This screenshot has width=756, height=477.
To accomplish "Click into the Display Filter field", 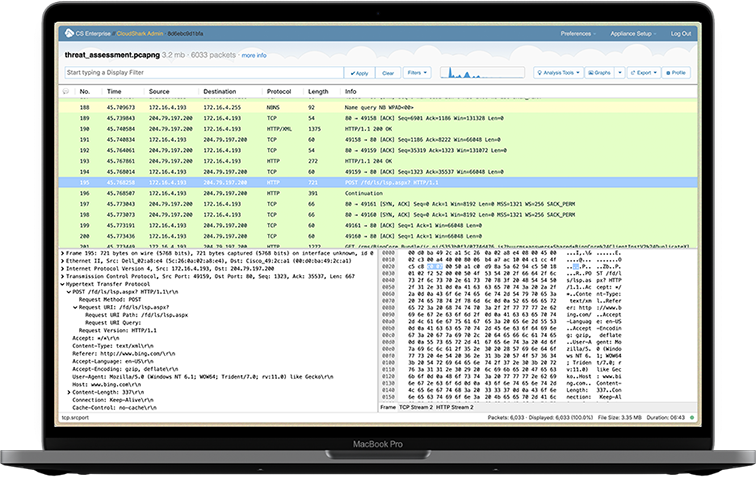I will 204,72.
